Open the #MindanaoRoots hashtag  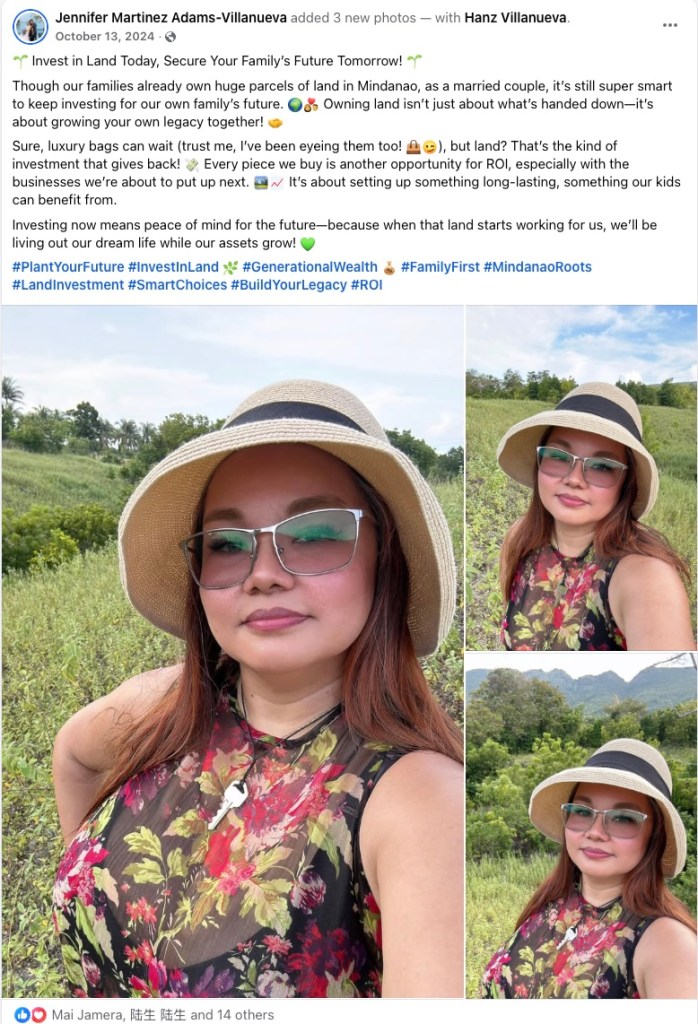point(537,267)
